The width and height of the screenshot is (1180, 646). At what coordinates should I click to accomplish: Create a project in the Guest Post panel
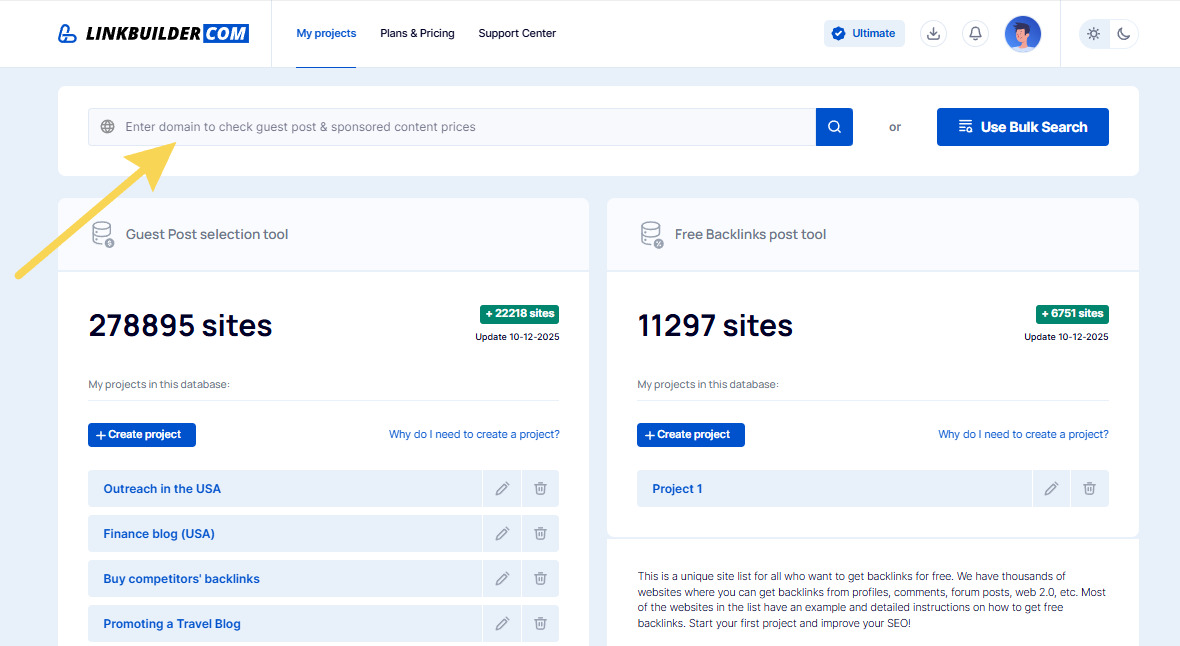pos(141,434)
